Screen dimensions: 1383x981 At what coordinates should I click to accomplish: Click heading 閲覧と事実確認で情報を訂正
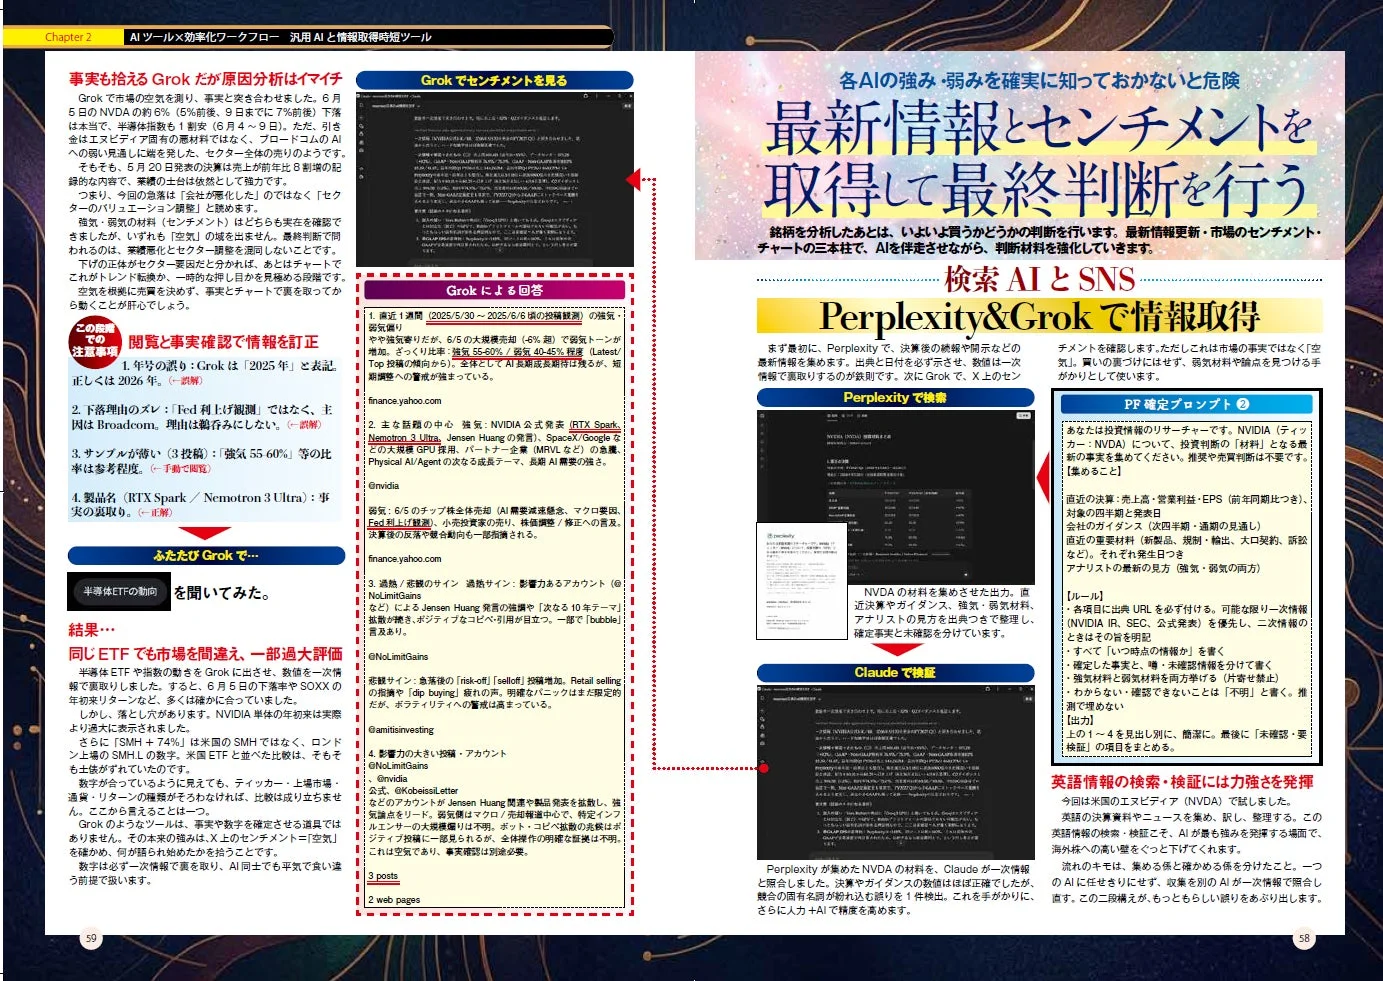[x=223, y=341]
